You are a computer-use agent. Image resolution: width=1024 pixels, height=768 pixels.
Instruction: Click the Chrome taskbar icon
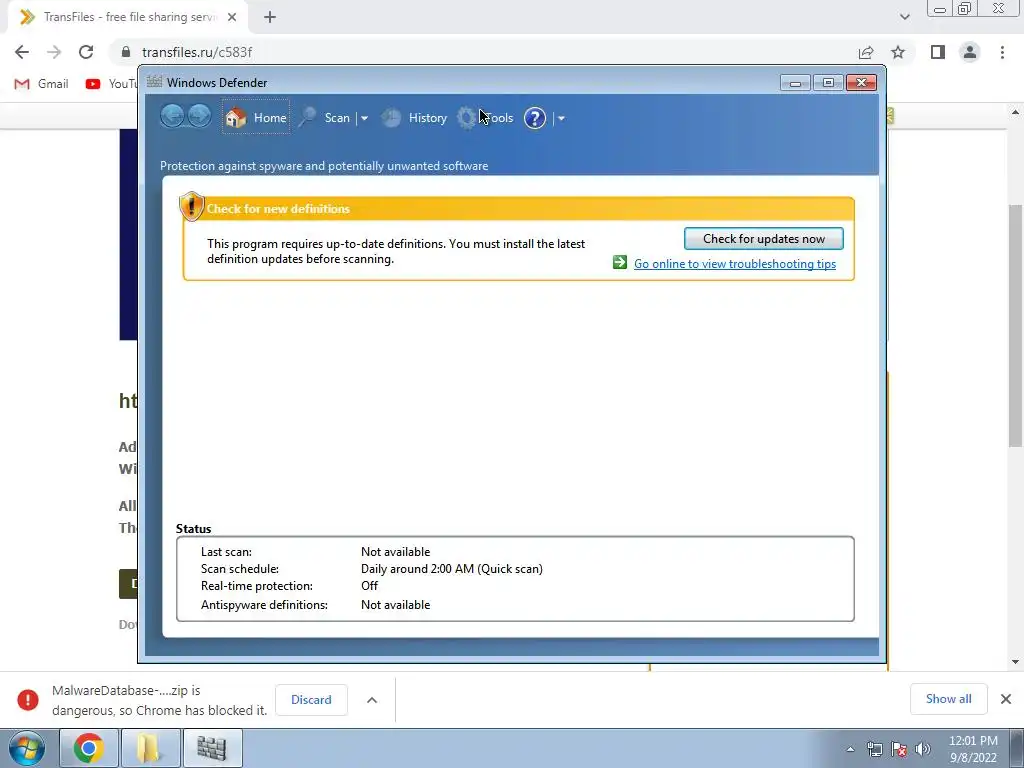click(x=88, y=748)
